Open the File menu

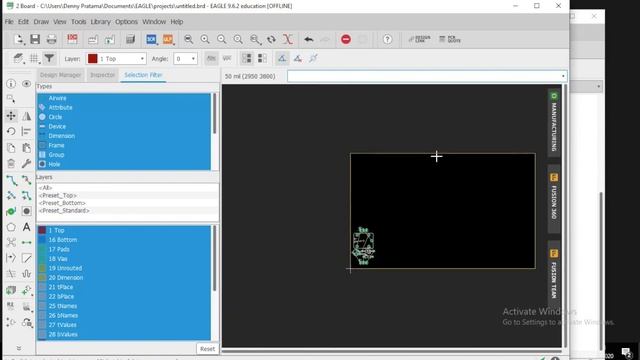(9, 22)
